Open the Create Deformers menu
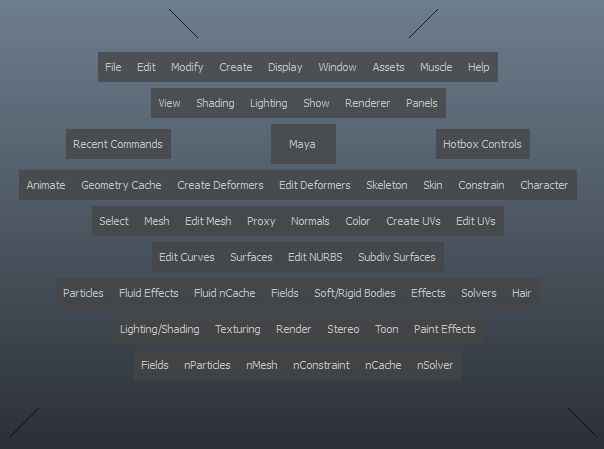 [220, 185]
